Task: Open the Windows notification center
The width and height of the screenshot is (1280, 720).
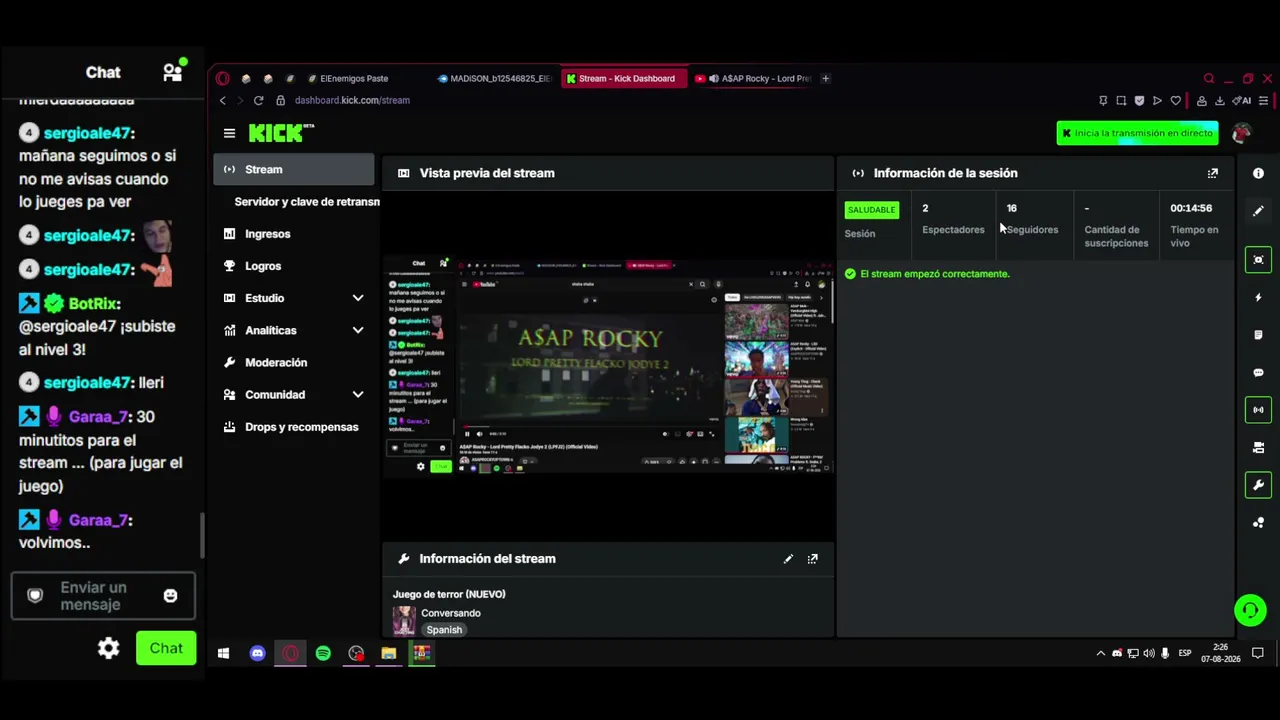Action: (x=1258, y=653)
